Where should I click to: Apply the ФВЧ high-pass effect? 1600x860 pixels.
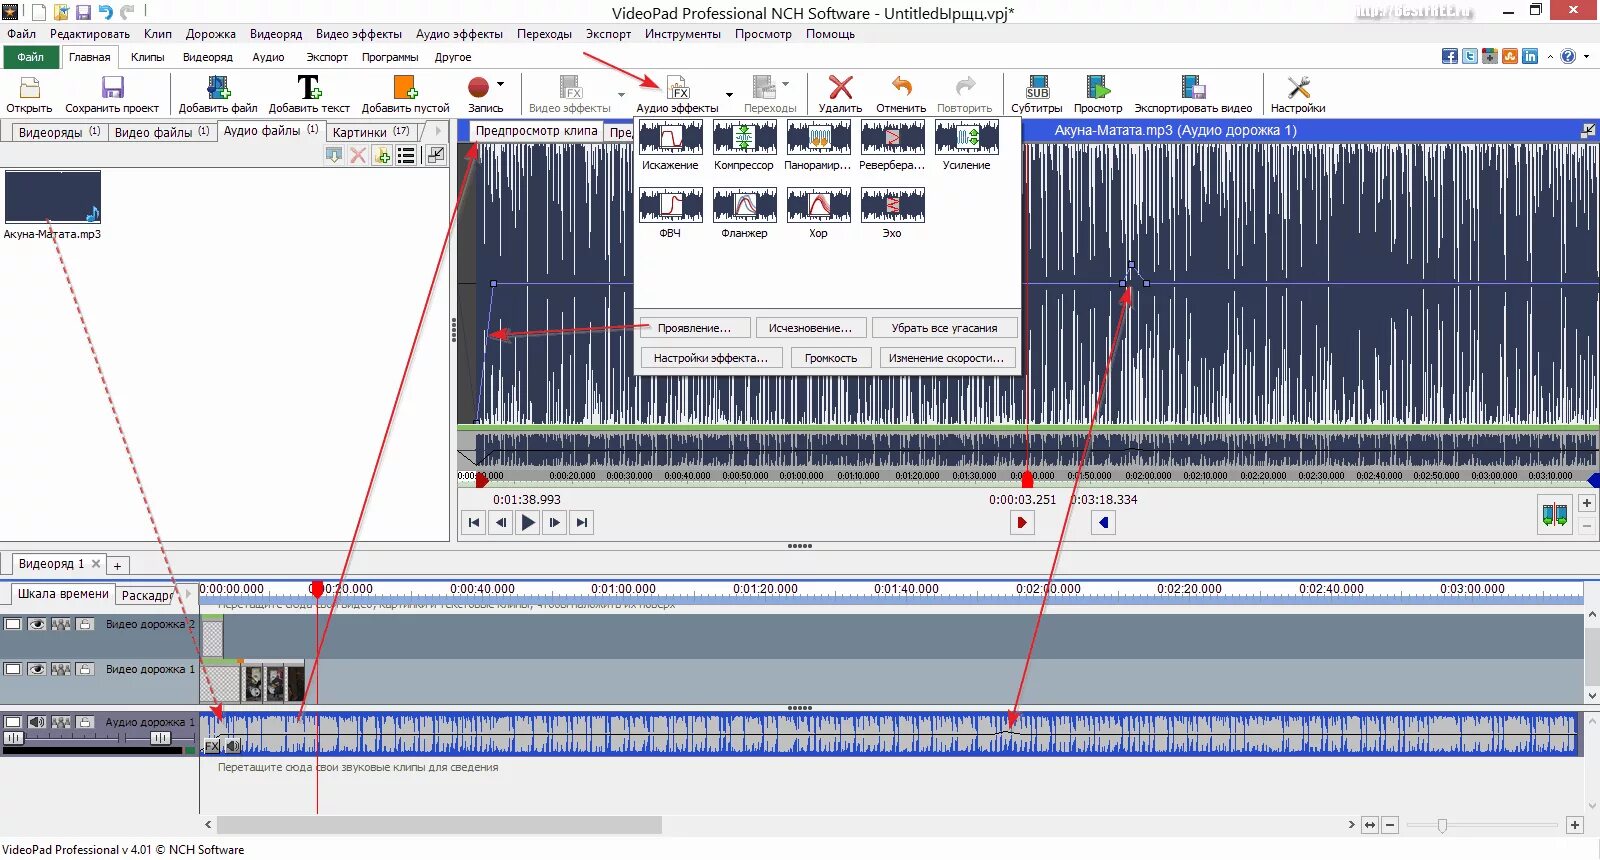(671, 205)
